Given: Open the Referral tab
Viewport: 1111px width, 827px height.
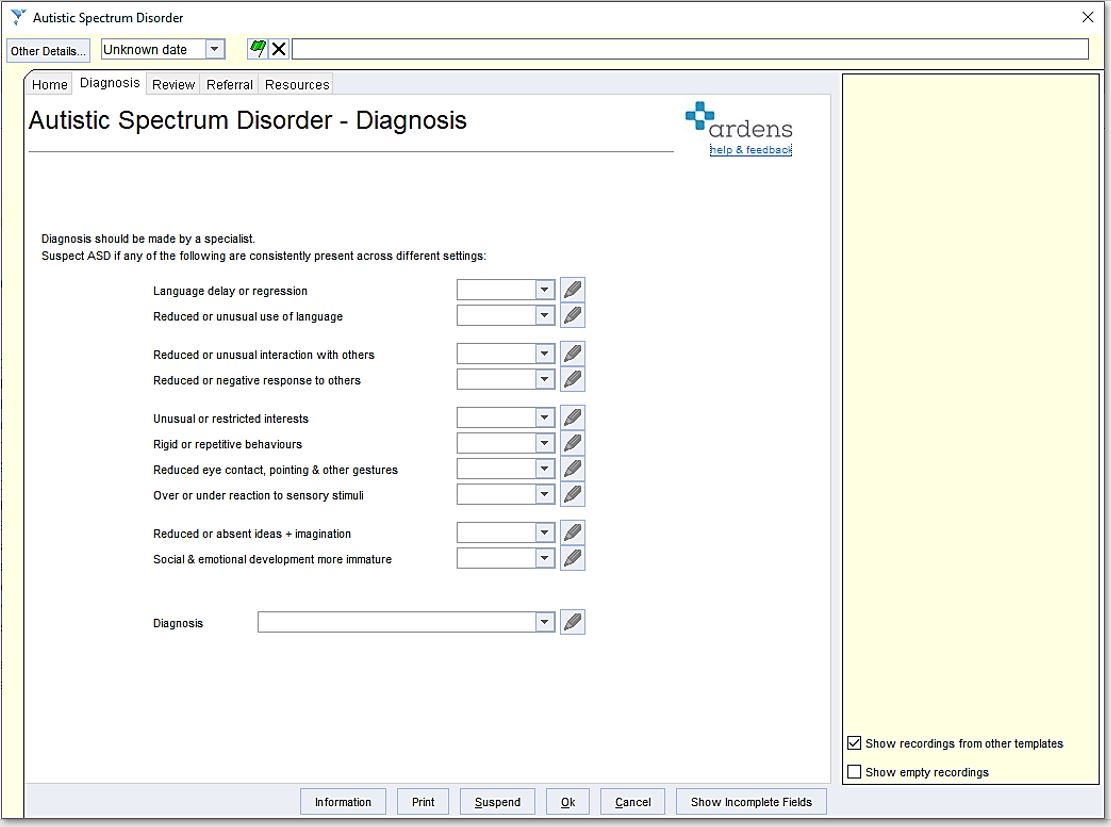Looking at the screenshot, I should (230, 84).
